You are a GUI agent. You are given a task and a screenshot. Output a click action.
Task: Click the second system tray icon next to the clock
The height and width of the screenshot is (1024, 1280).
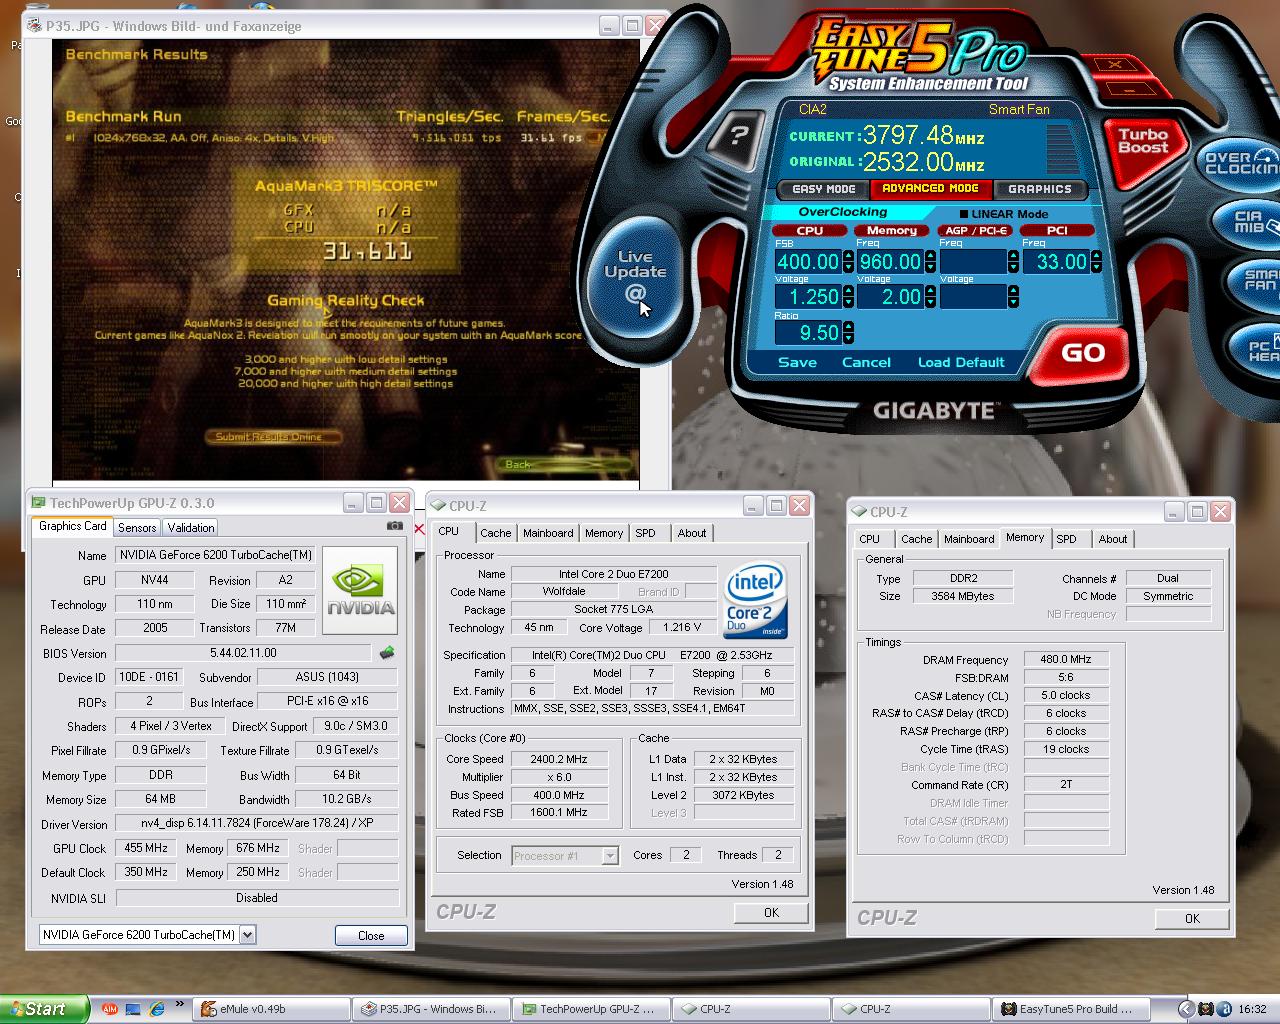(1224, 1009)
